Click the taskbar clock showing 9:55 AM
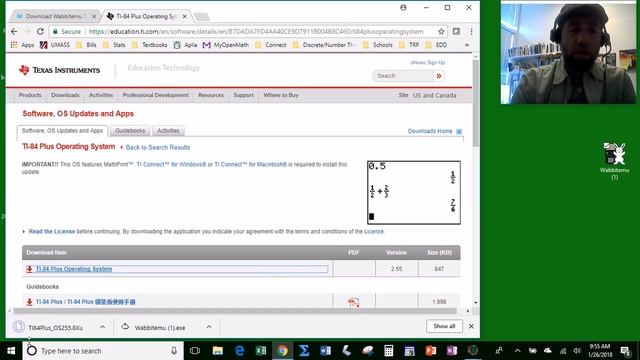Screen dimensions: 640x360 600,351
